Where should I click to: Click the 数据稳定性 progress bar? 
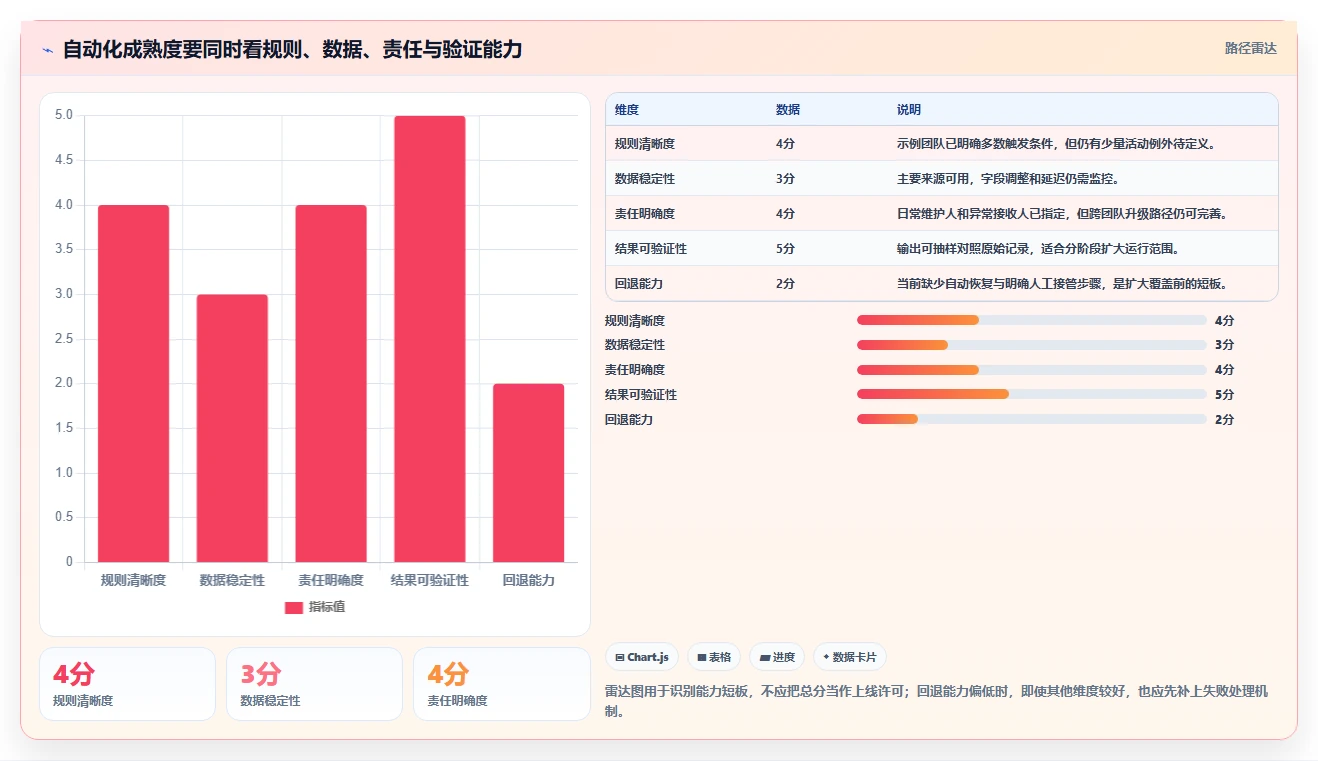tap(1031, 345)
